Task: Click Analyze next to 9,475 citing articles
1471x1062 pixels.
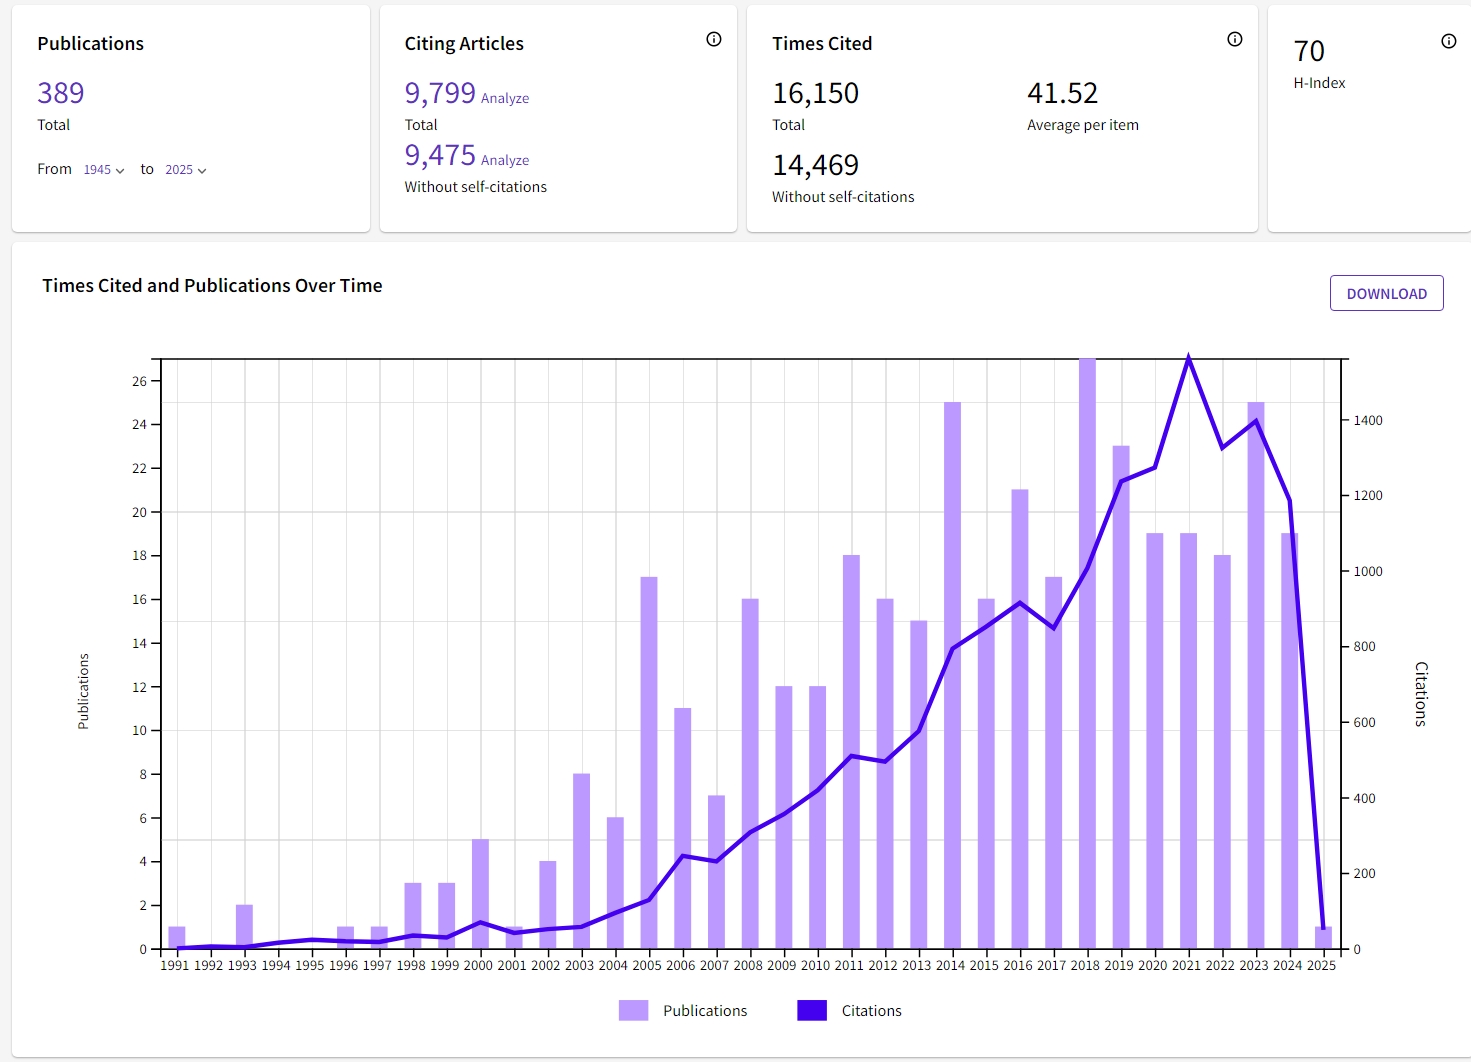Action: click(505, 160)
